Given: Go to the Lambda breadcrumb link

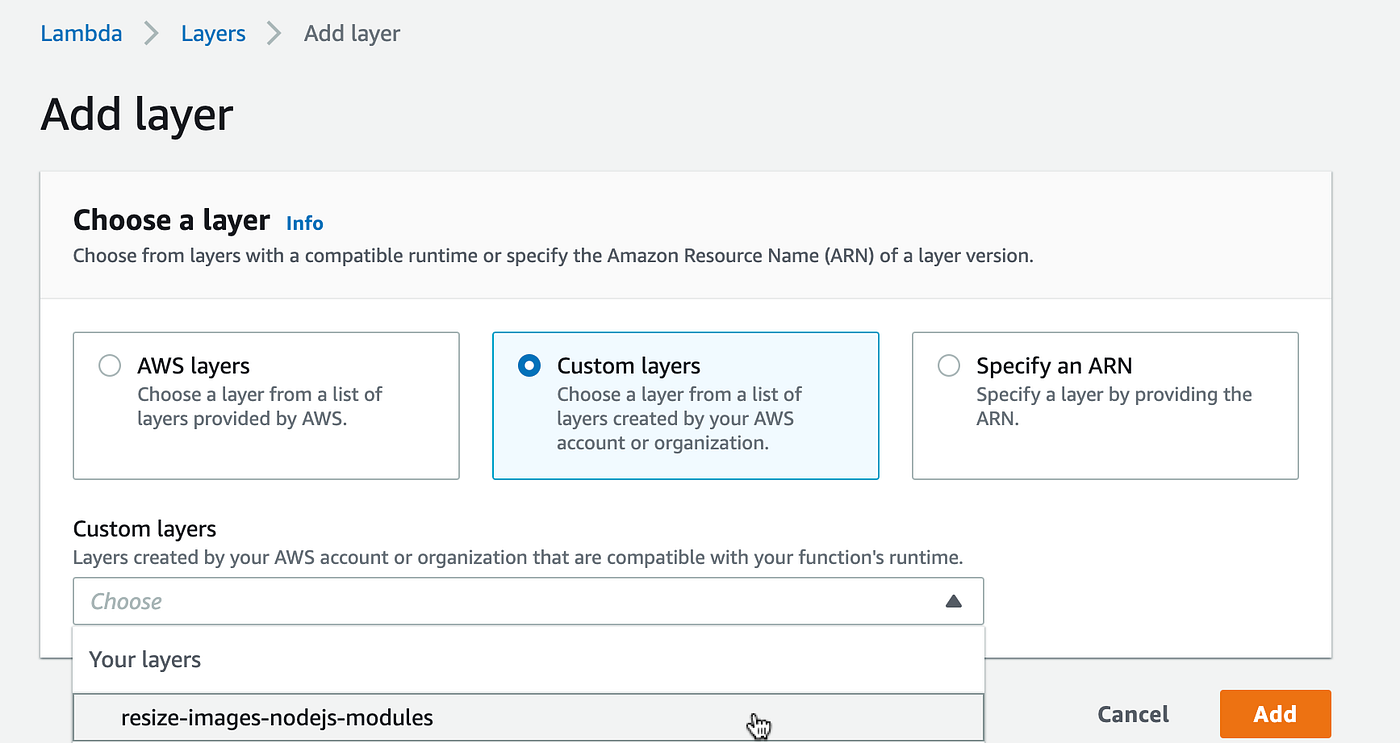Looking at the screenshot, I should tap(81, 33).
